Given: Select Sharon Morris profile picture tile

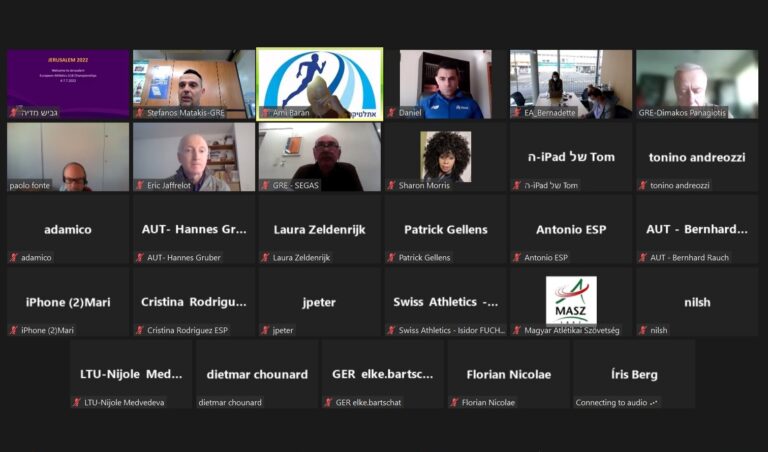Looking at the screenshot, I should coord(446,157).
